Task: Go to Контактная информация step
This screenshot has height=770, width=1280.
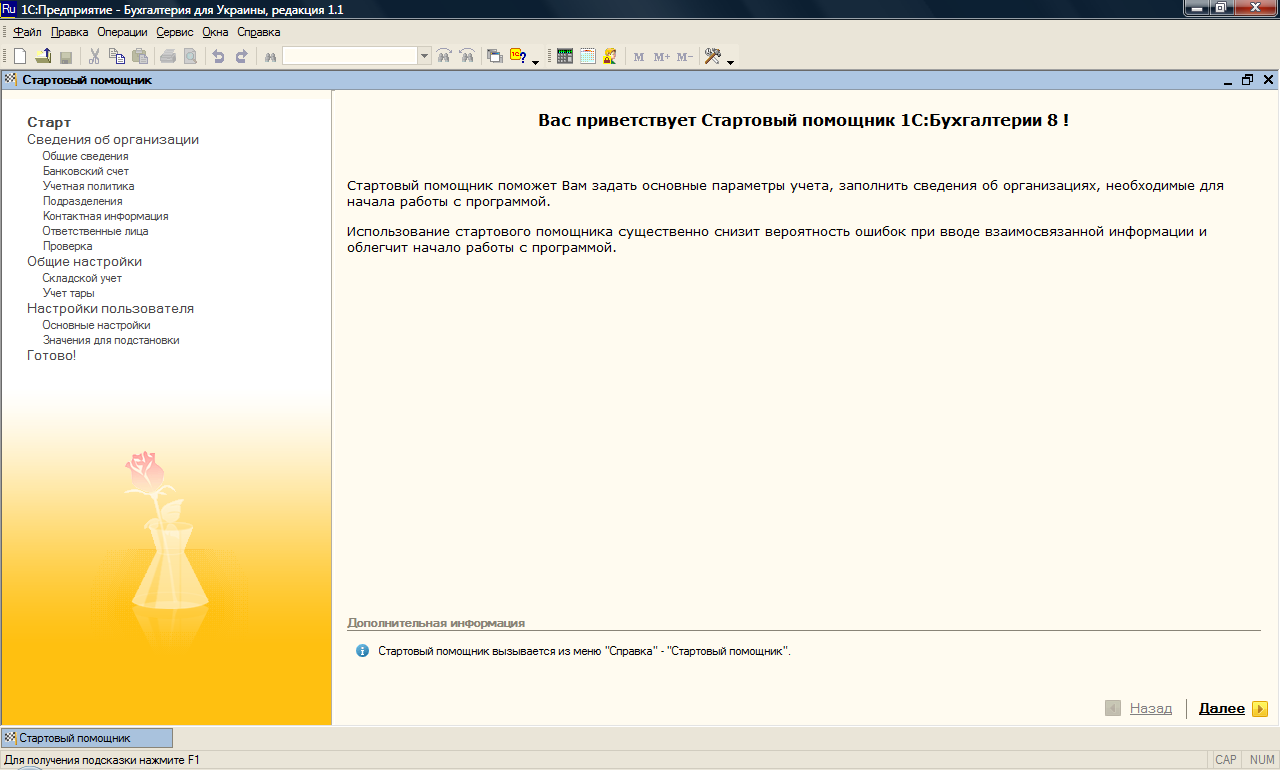Action: (105, 216)
